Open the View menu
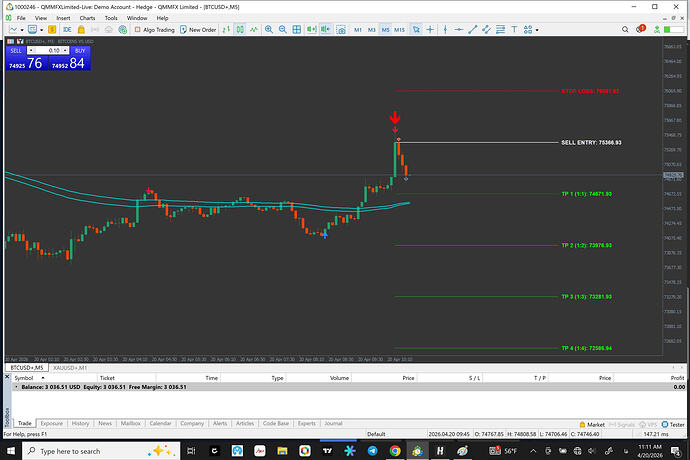Image resolution: width=690 pixels, height=460 pixels. tap(41, 18)
